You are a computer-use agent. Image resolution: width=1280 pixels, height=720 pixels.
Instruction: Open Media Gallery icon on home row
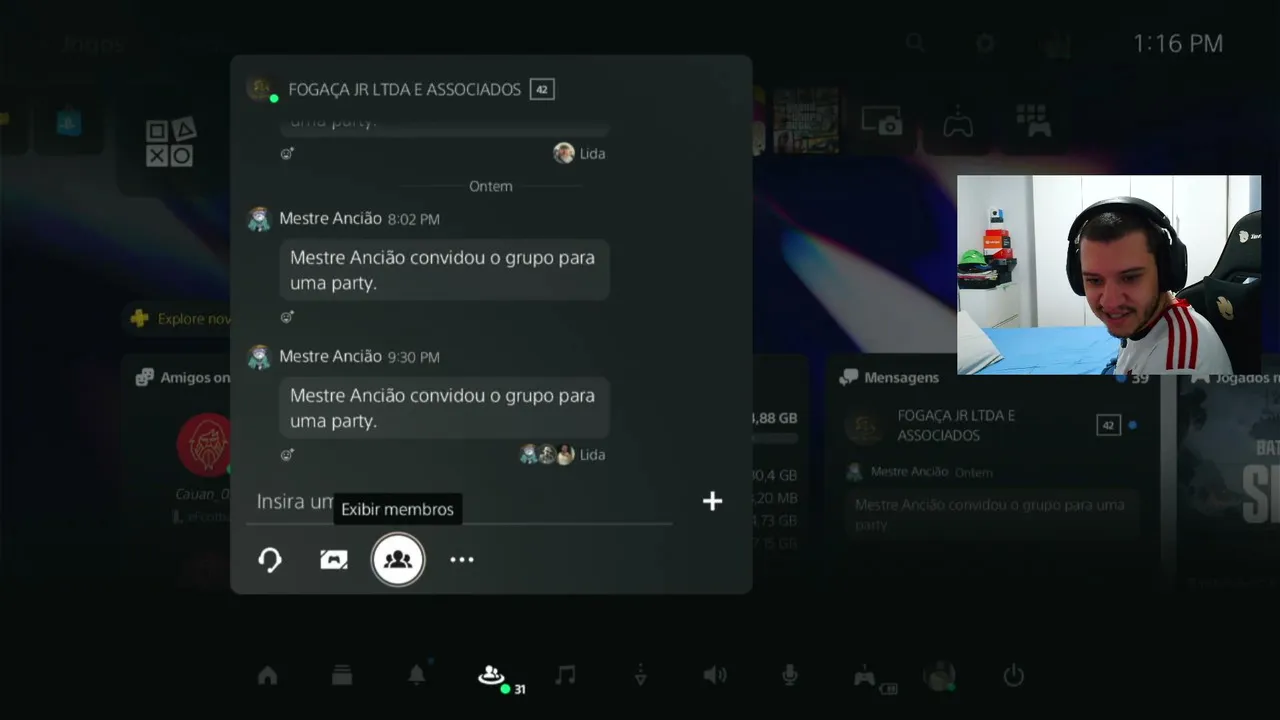883,122
